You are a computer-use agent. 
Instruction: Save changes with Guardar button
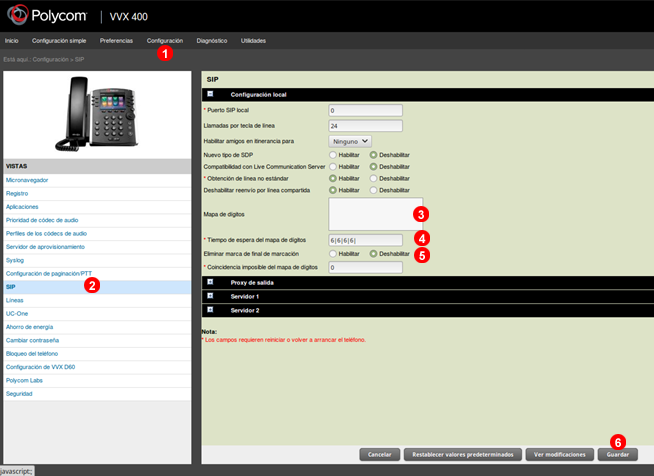click(x=618, y=454)
